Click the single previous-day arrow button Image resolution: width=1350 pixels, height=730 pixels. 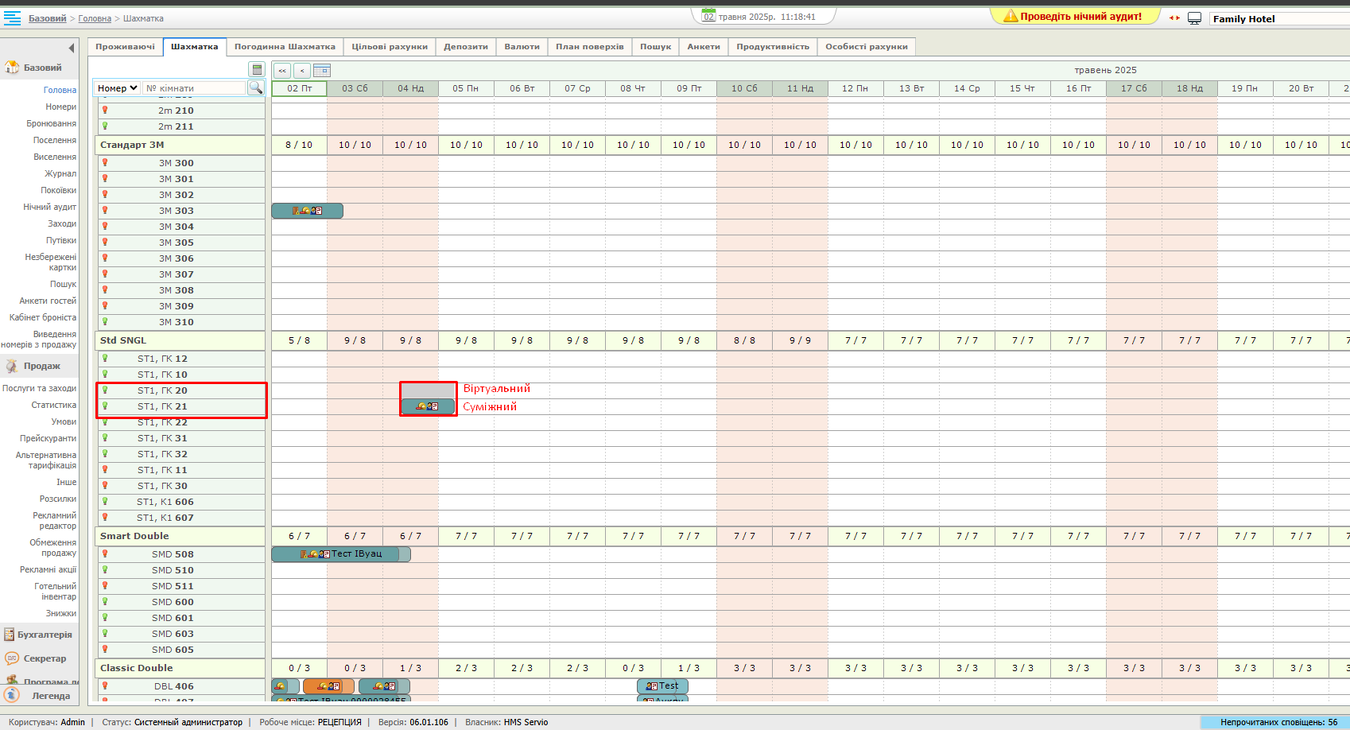click(301, 71)
